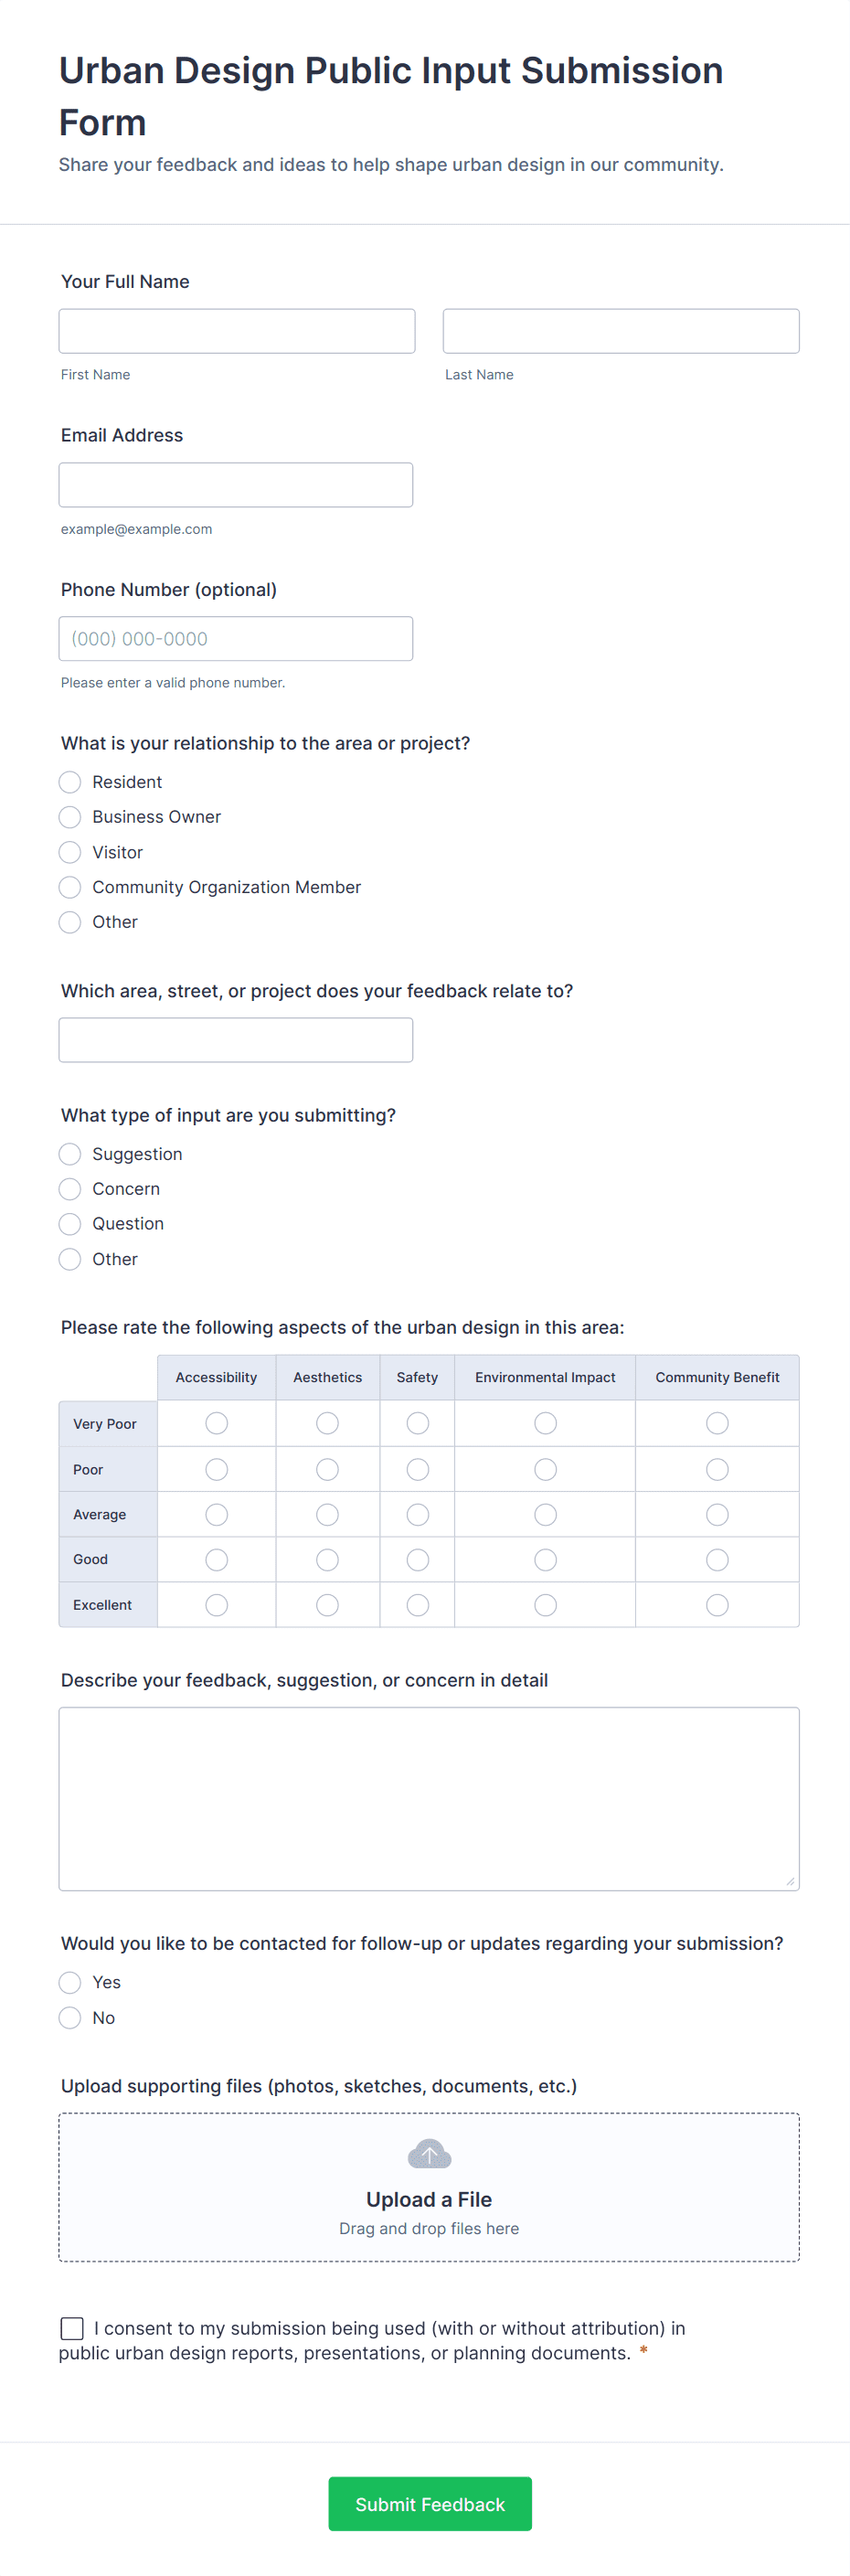The width and height of the screenshot is (850, 2576).
Task: Select Community Organization Member option
Action: pyautogui.click(x=70, y=887)
